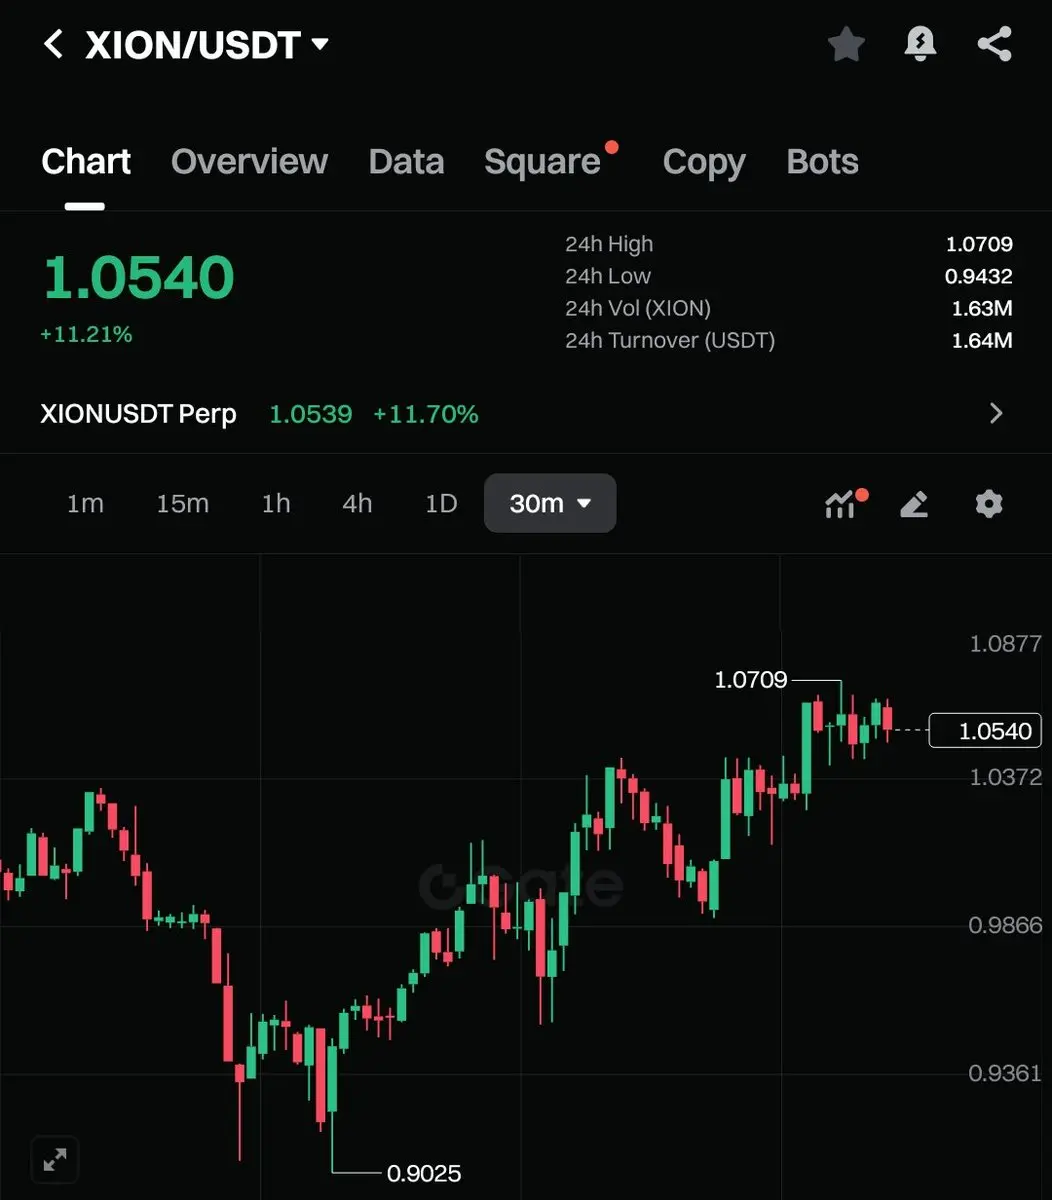Click the 0.9361 axis price label
Viewport: 1052px width, 1200px height.
(x=1006, y=1073)
